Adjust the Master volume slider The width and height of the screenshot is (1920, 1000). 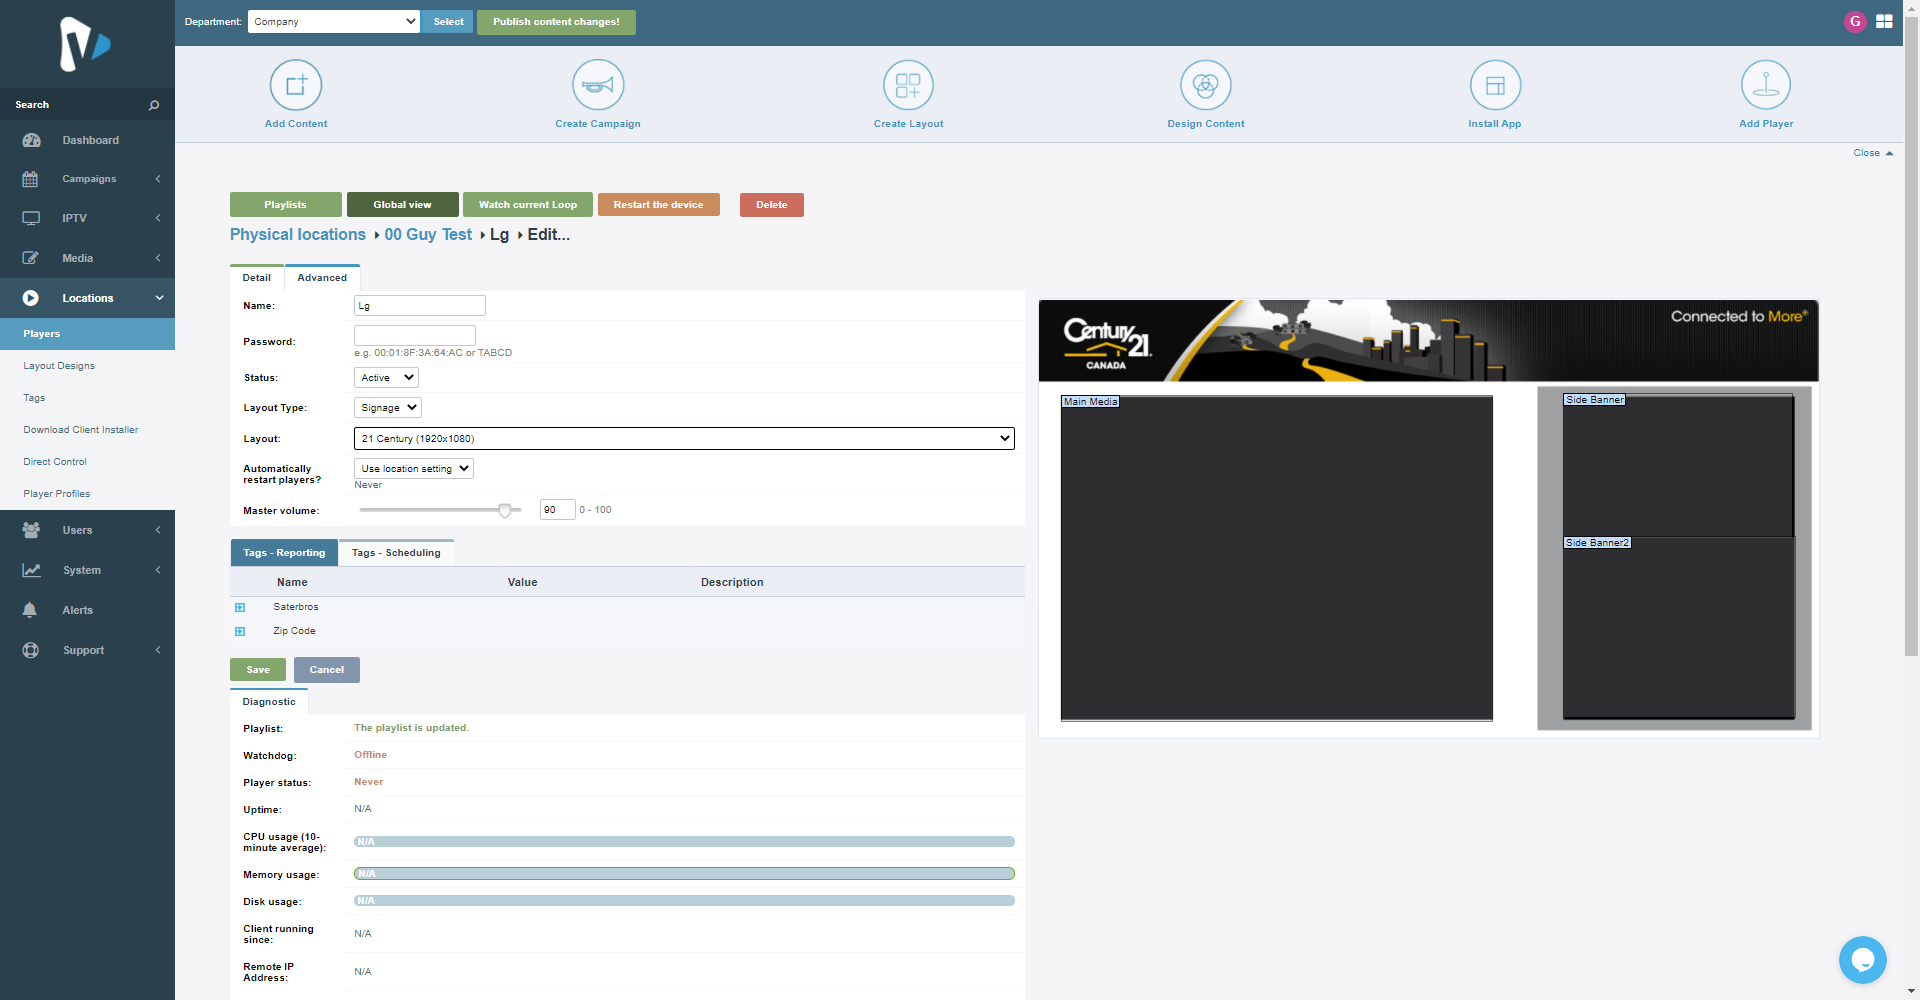tap(506, 510)
